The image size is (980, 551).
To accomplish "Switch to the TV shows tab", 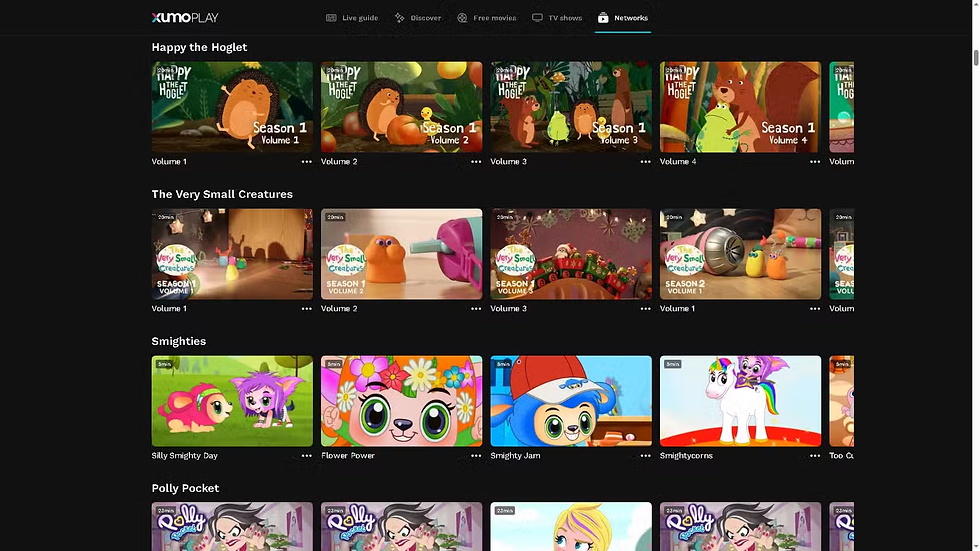I will pos(557,17).
